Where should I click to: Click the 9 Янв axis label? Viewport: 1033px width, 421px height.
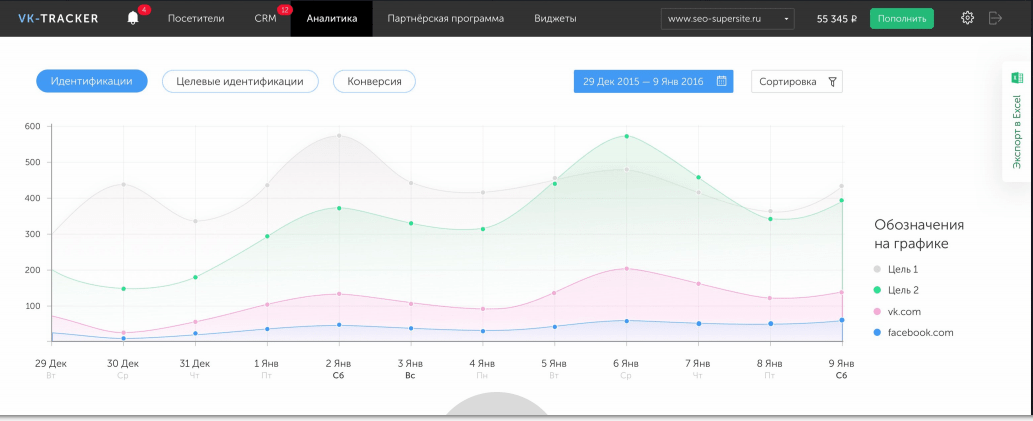point(841,363)
